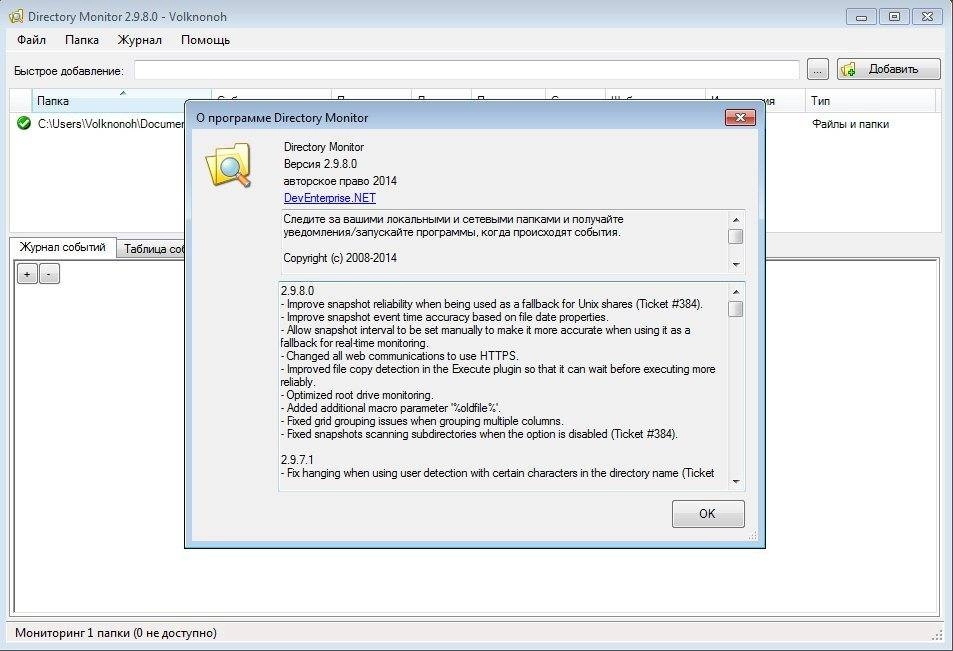Click the 'Файлы и папки' type cell
953x651 pixels.
tap(850, 124)
